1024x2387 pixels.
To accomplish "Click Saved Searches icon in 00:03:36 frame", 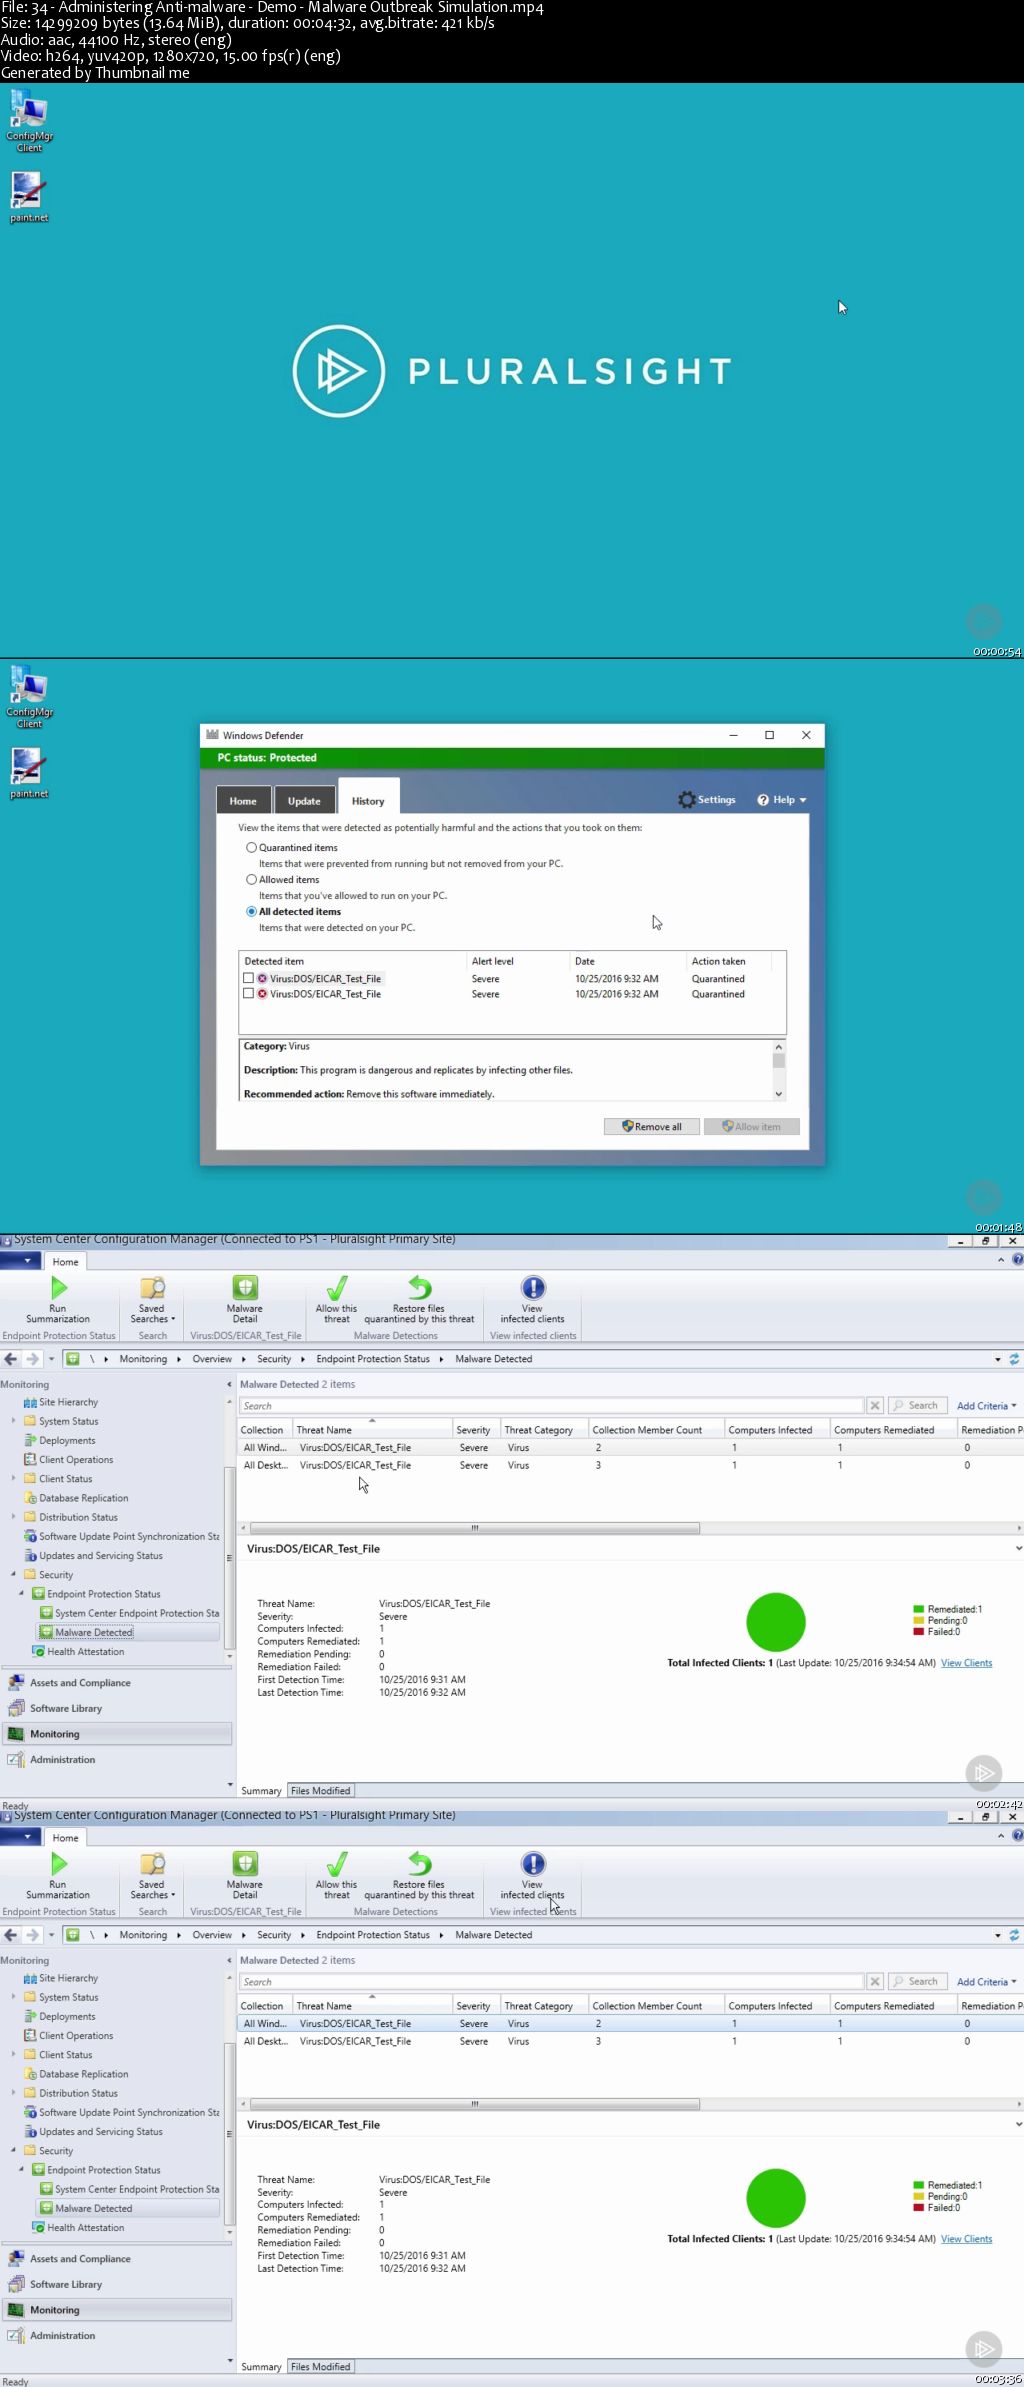I will pos(152,1864).
